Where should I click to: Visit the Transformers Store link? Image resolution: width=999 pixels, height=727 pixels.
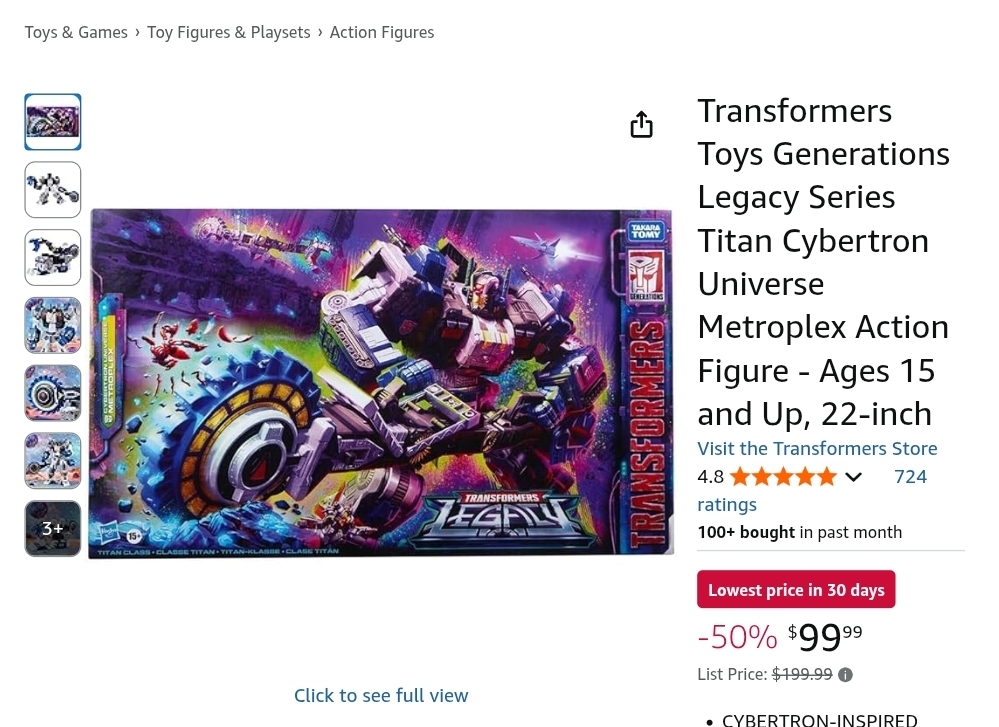[x=817, y=448]
